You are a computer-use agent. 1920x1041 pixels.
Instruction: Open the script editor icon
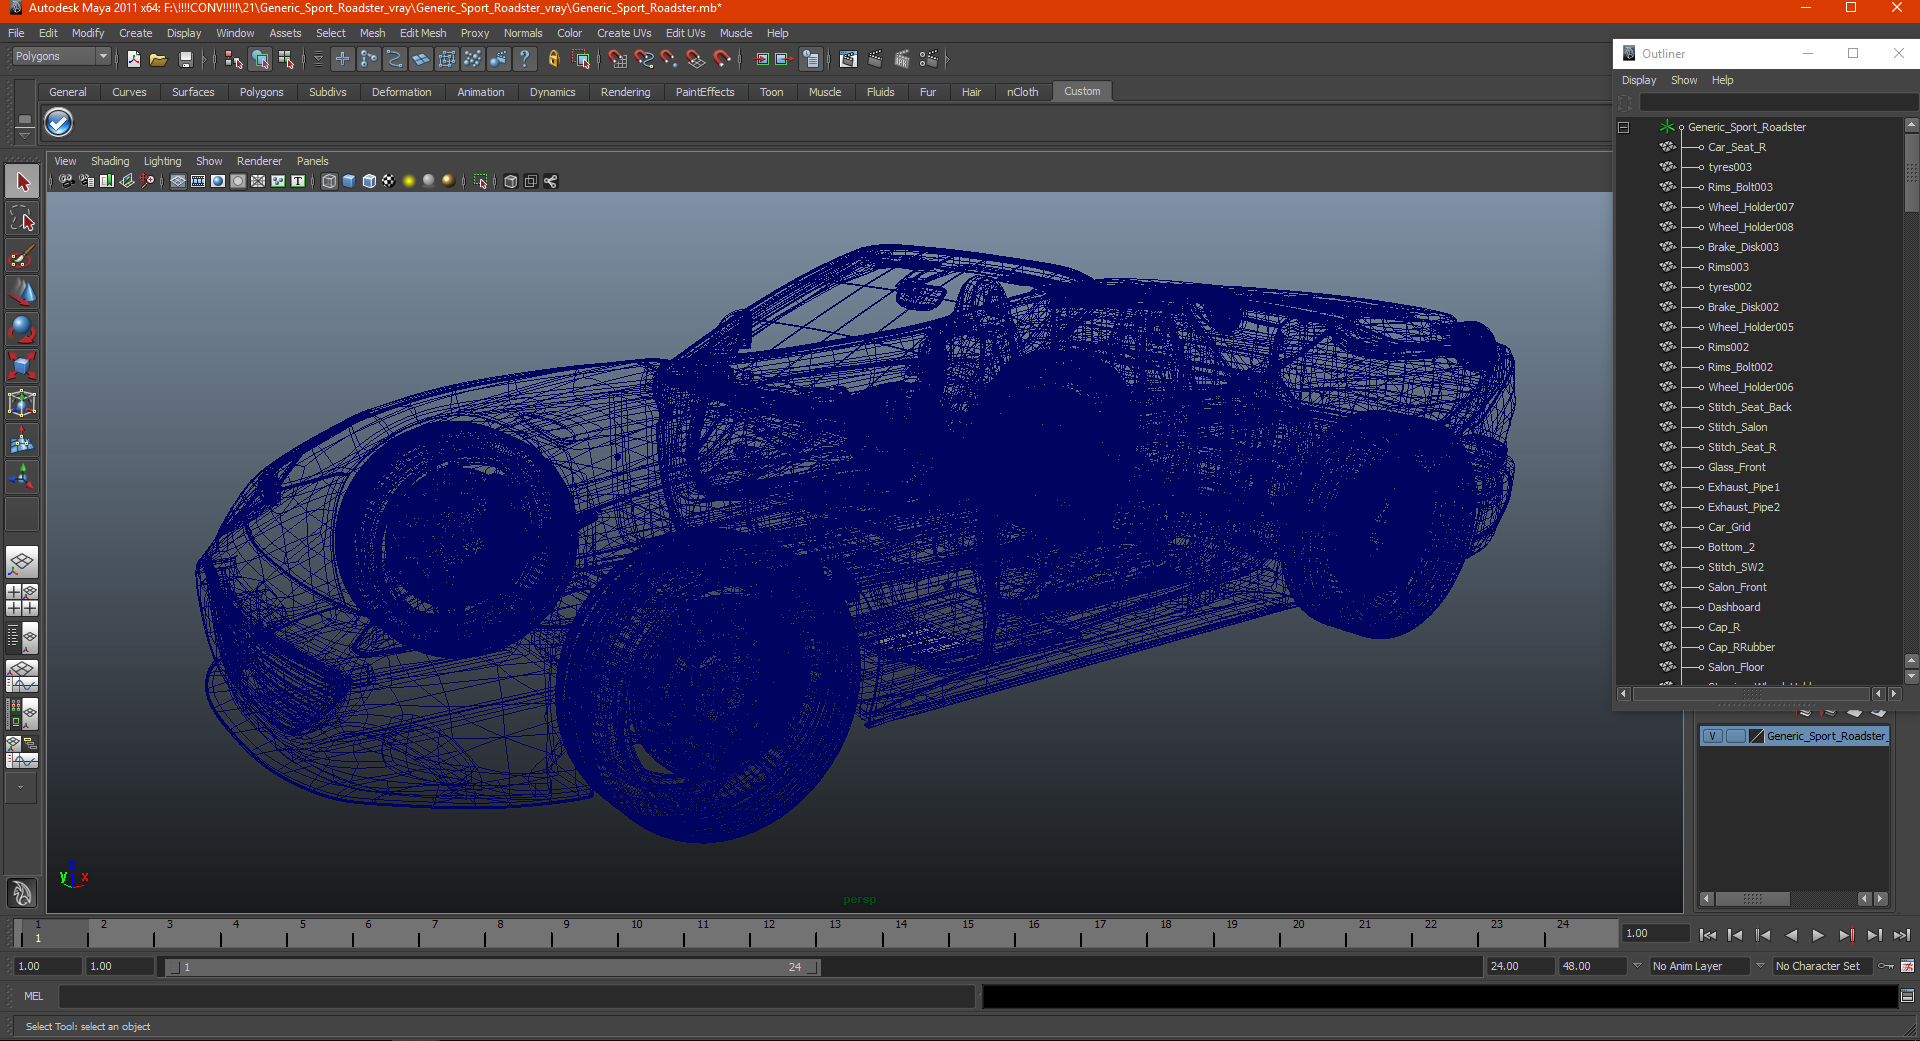point(1907,996)
